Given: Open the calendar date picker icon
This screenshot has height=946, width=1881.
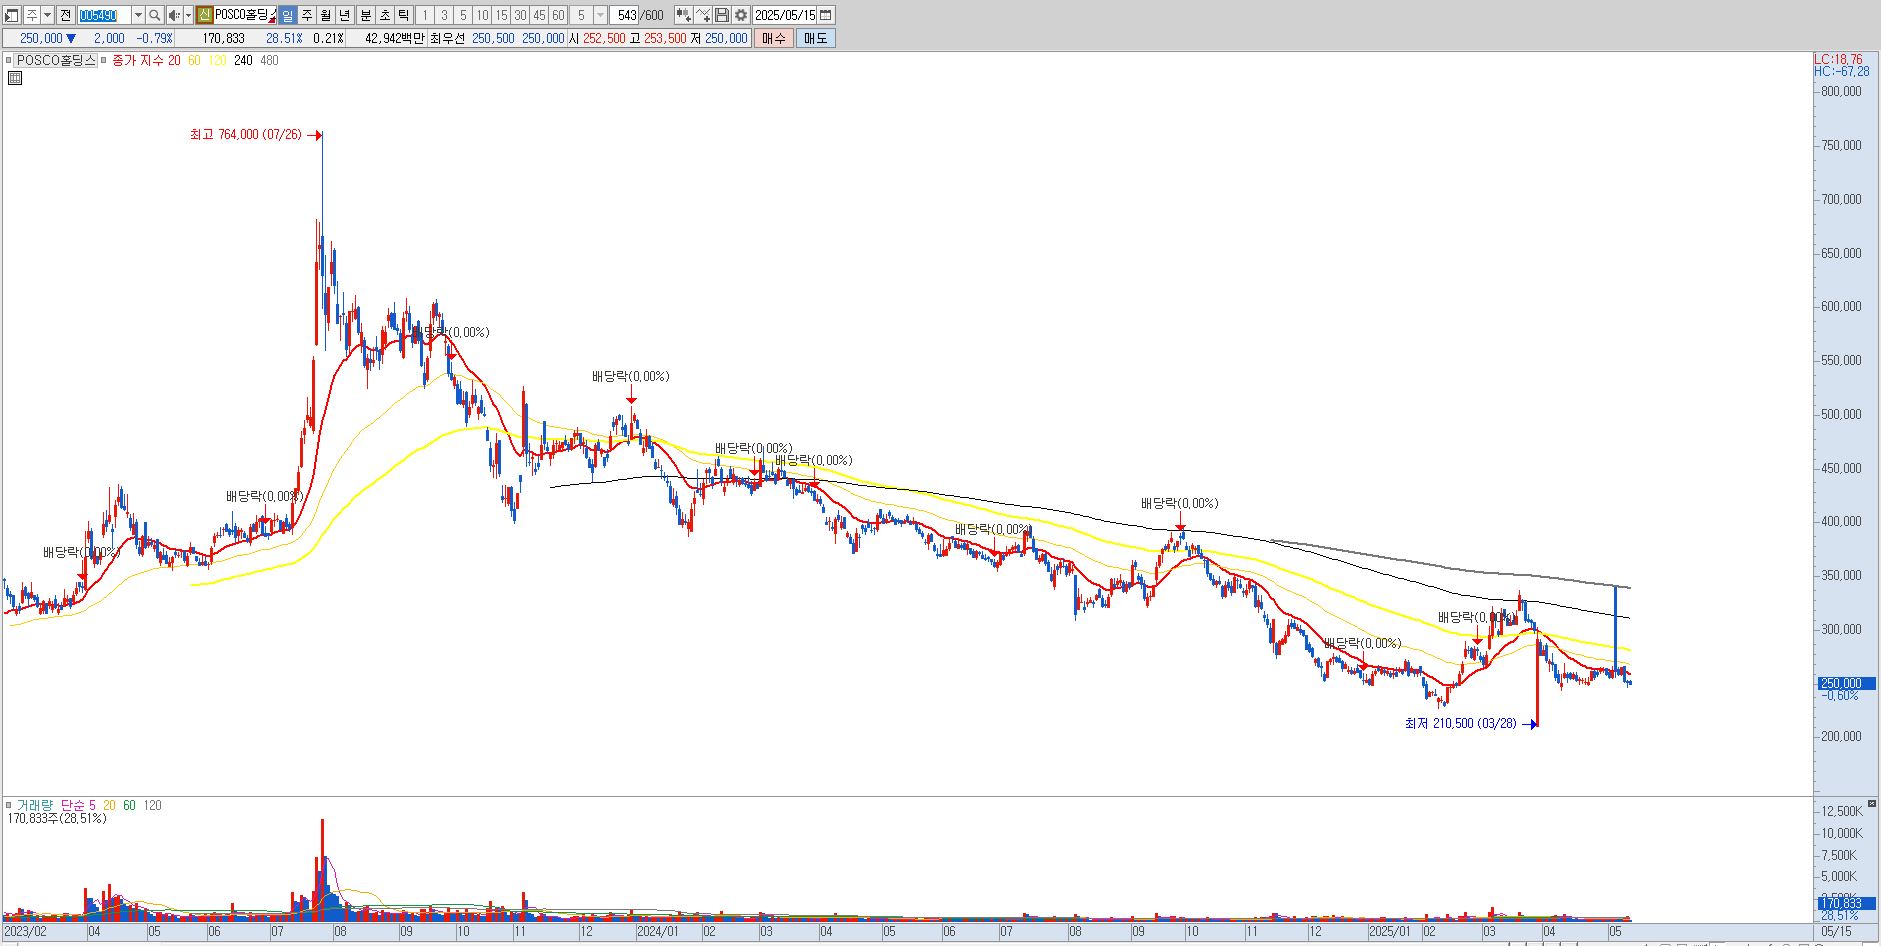Looking at the screenshot, I should tap(826, 15).
